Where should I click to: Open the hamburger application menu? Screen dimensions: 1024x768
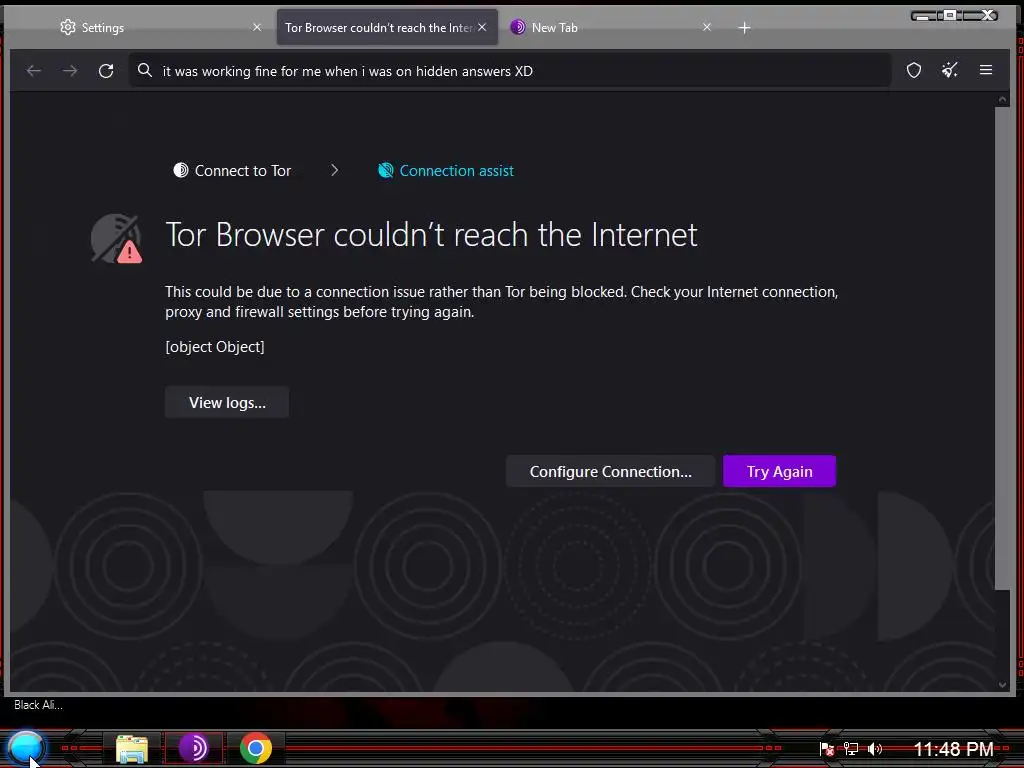[x=986, y=70]
